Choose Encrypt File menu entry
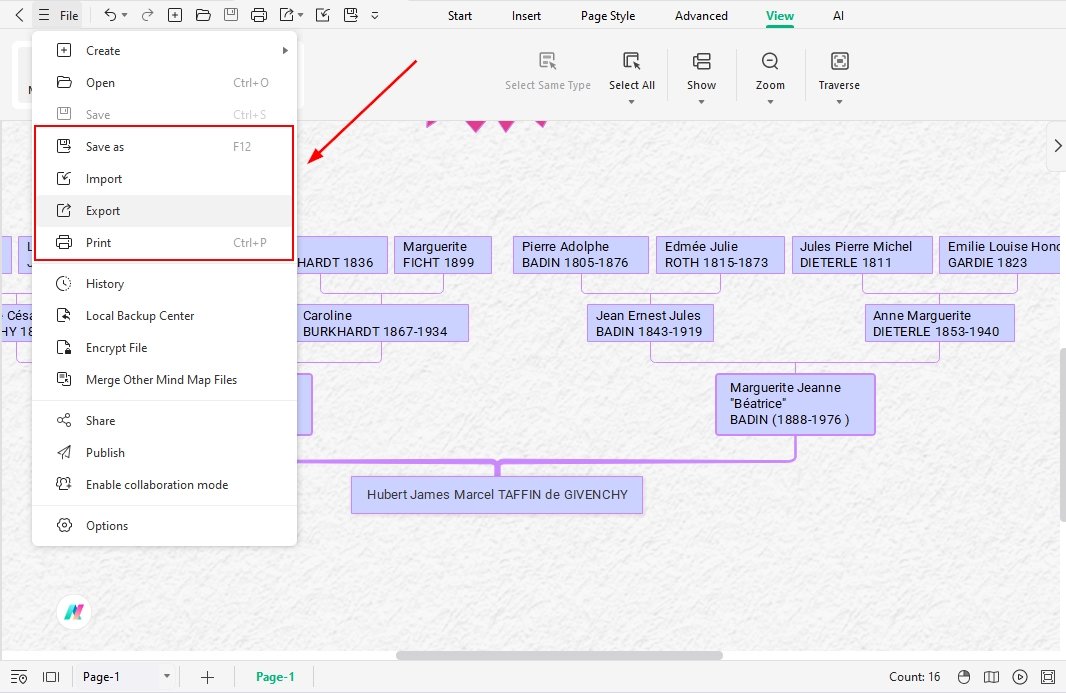This screenshot has width=1066, height=693. [165, 348]
